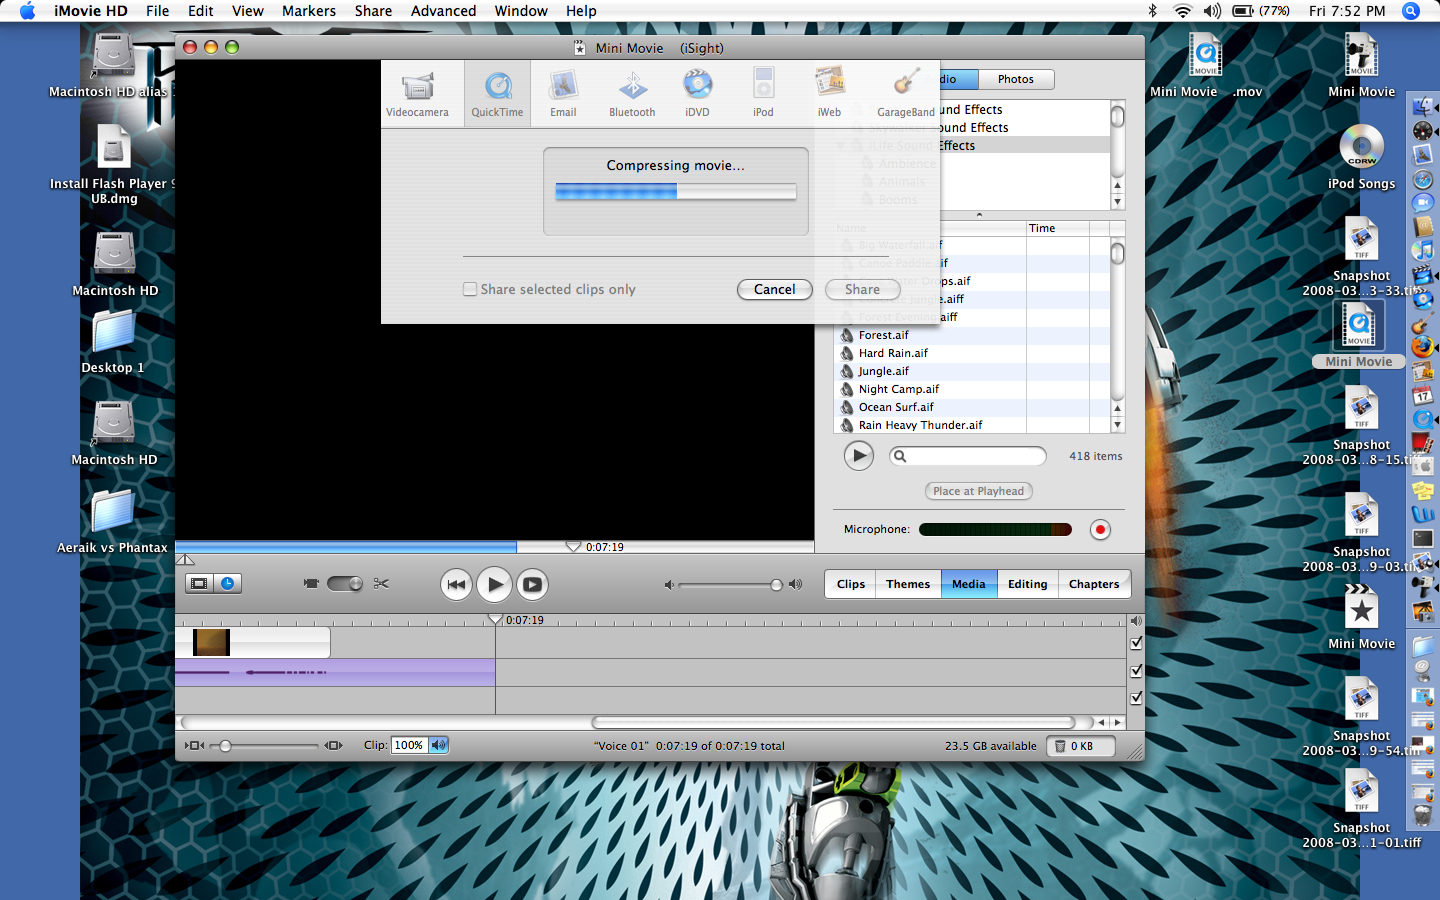
Task: Select the iWeb share icon
Action: [x=829, y=92]
